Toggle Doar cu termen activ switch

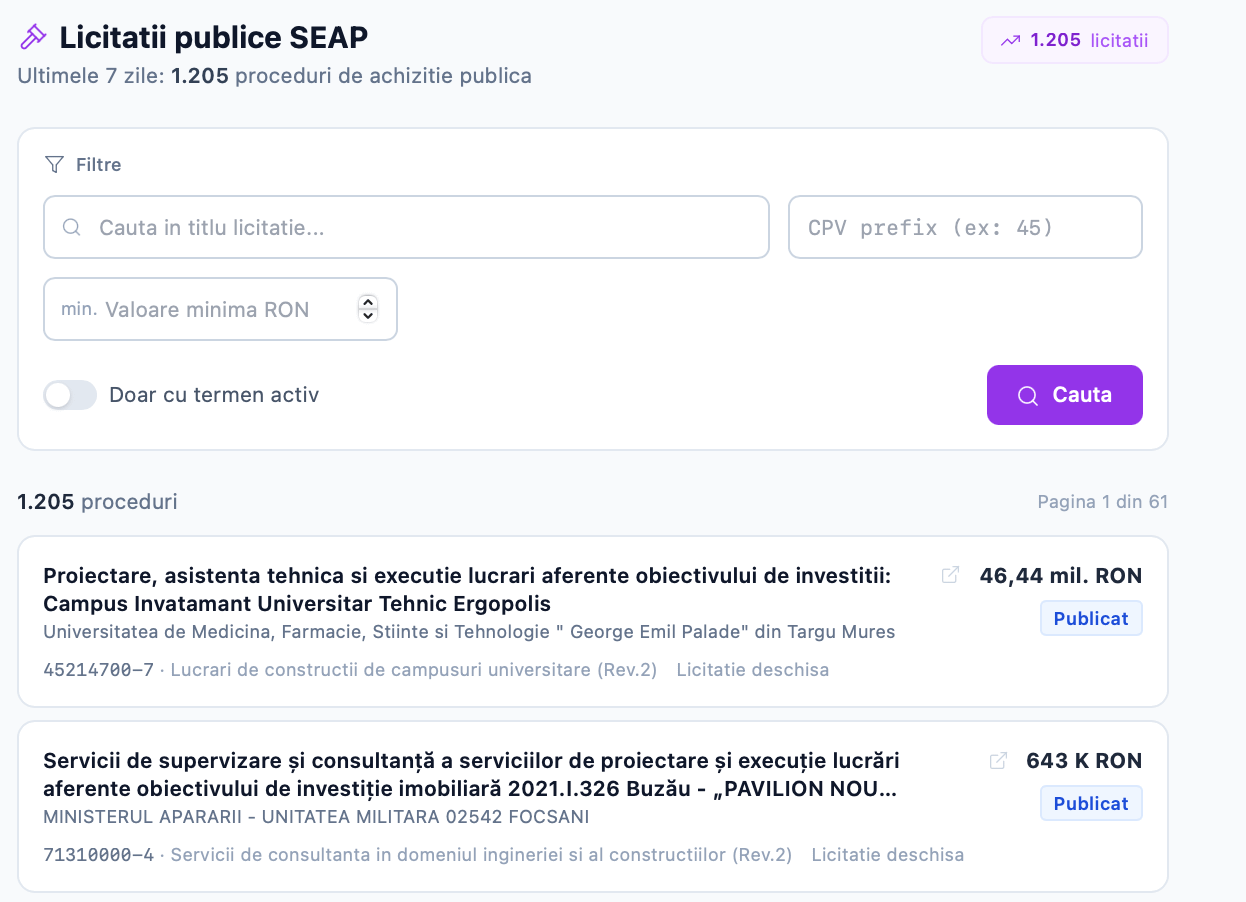point(70,395)
